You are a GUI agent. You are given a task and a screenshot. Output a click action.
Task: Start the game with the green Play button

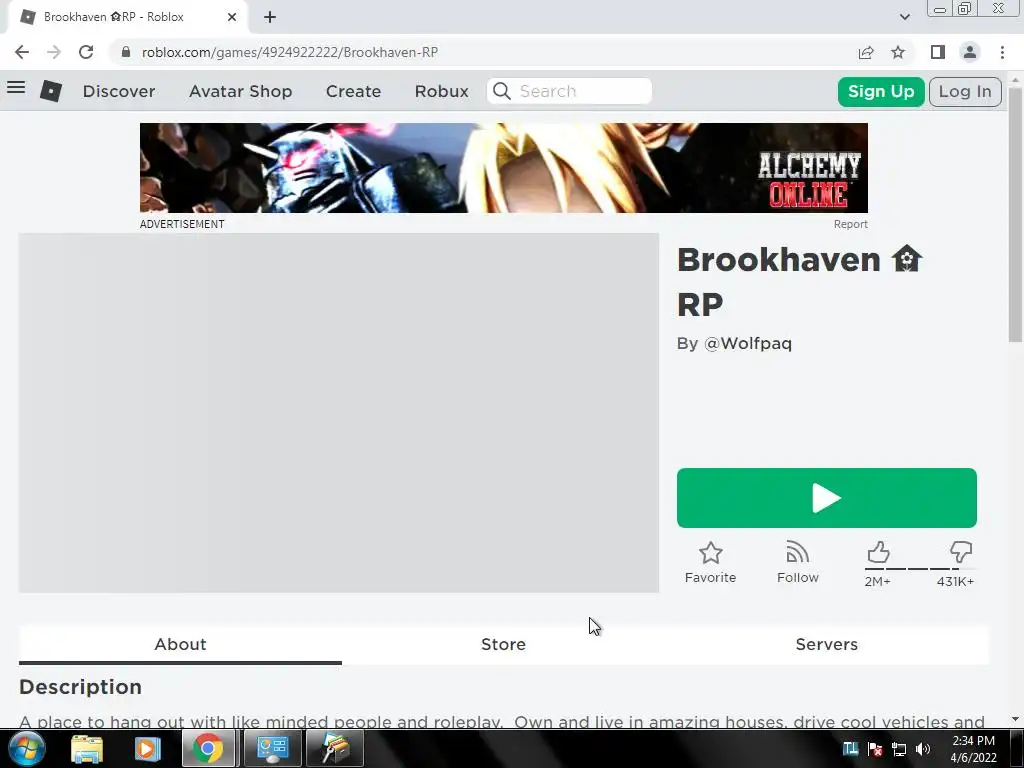click(x=827, y=498)
